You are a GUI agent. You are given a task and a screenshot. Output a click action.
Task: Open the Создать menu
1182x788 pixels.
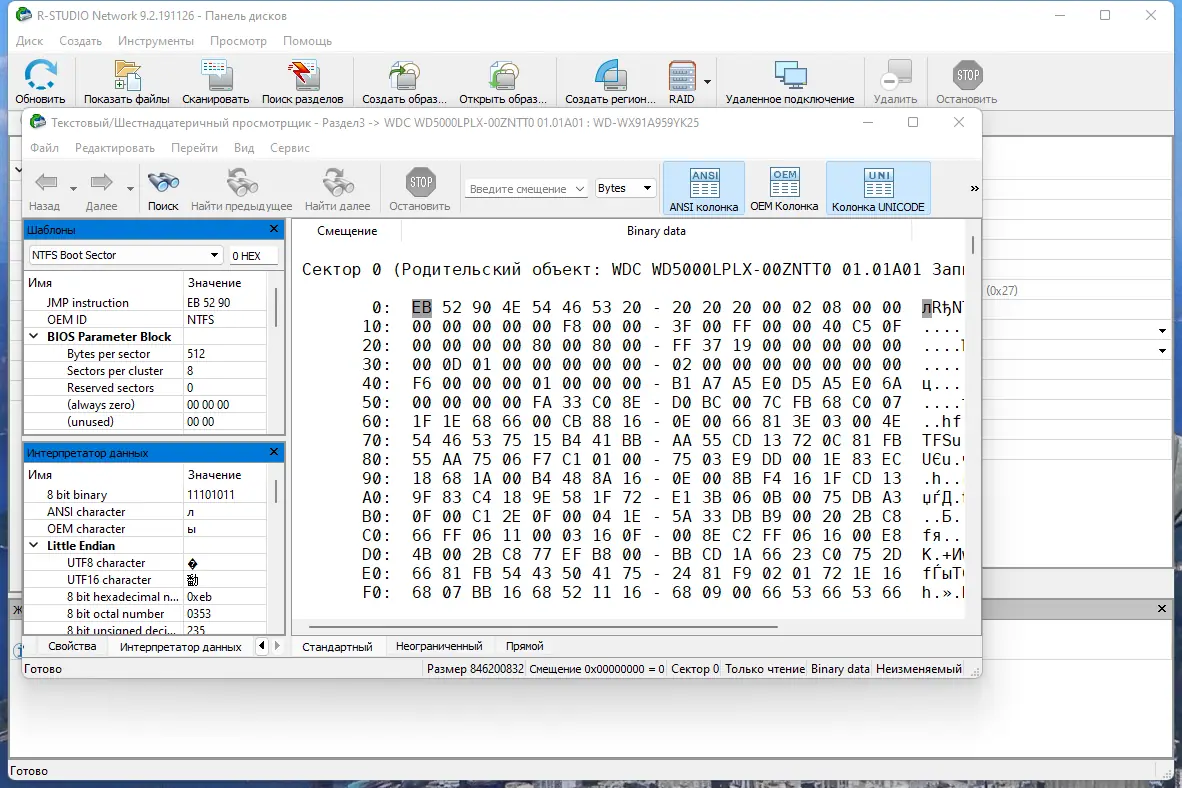80,41
